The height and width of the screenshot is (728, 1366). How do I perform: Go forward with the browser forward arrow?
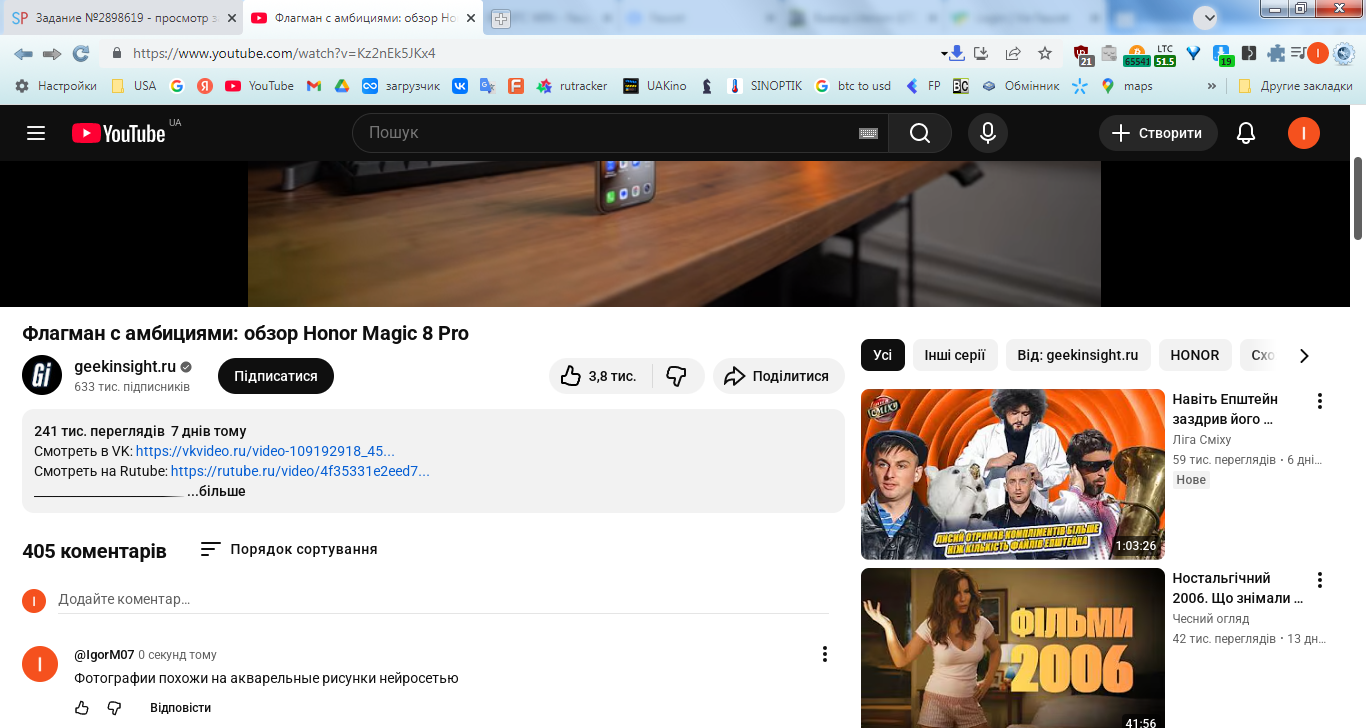[52, 53]
